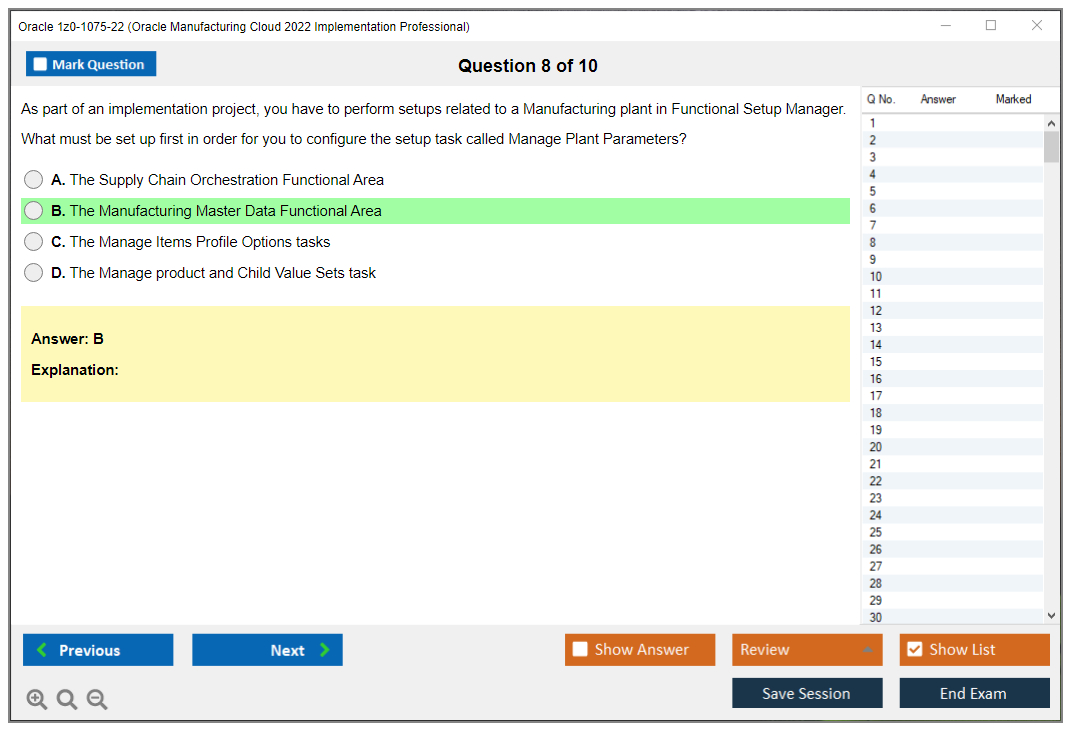Screen dimensions: 1075x735
Task: Select question 10 in the list
Action: tap(876, 277)
